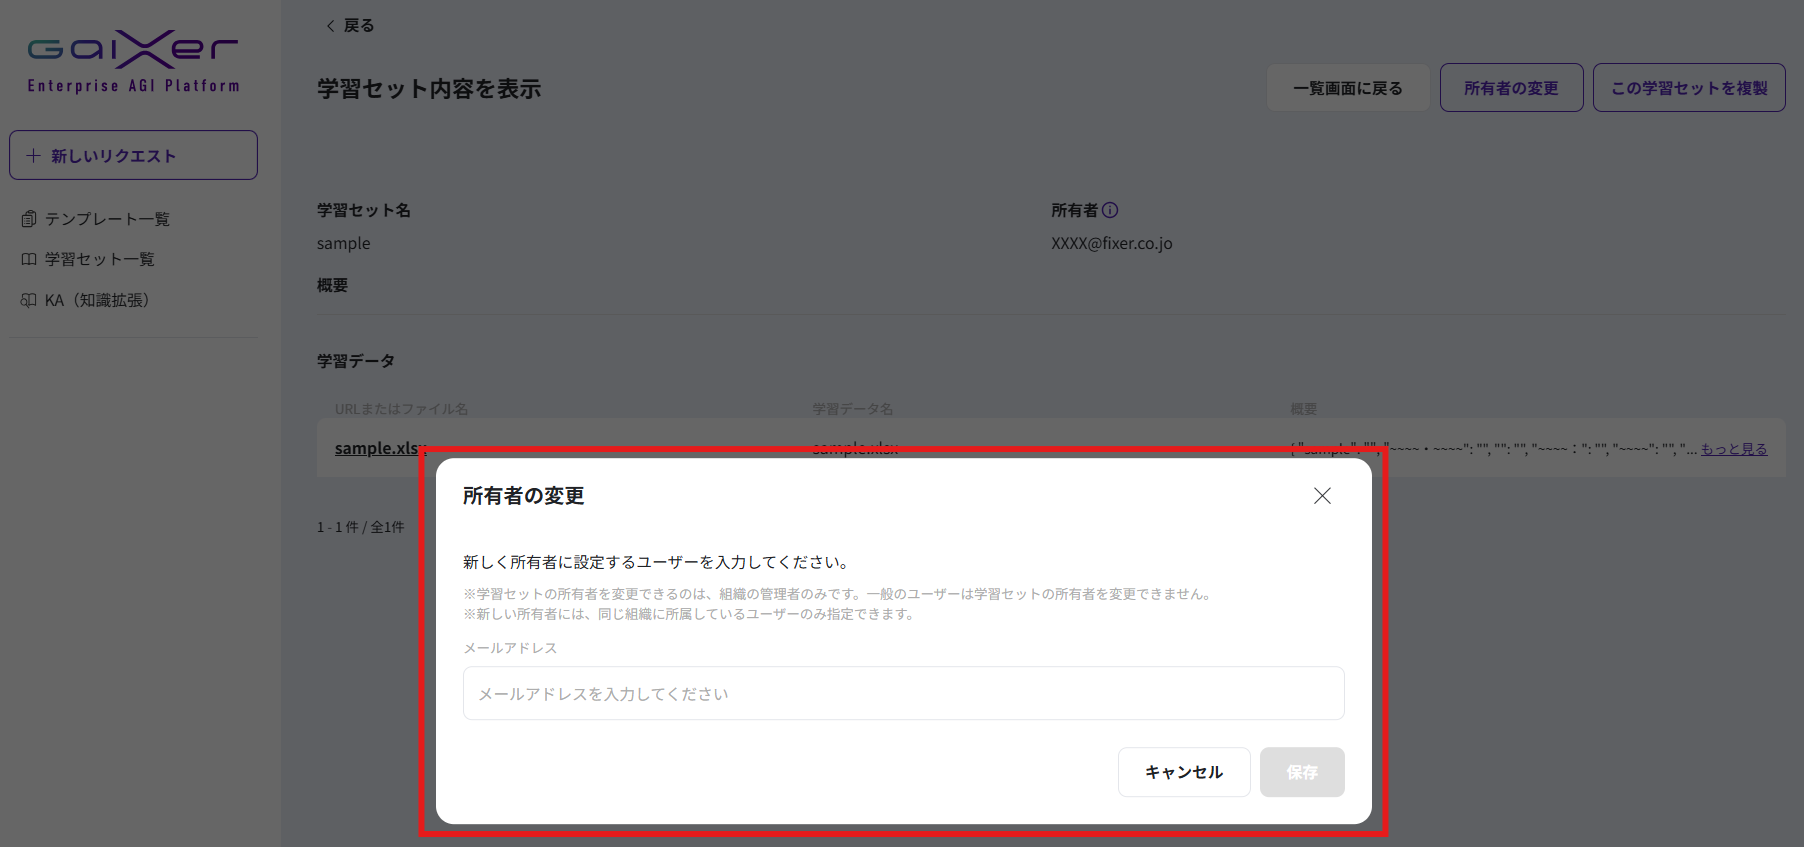Click the この学習セットを複製 button

1688,88
